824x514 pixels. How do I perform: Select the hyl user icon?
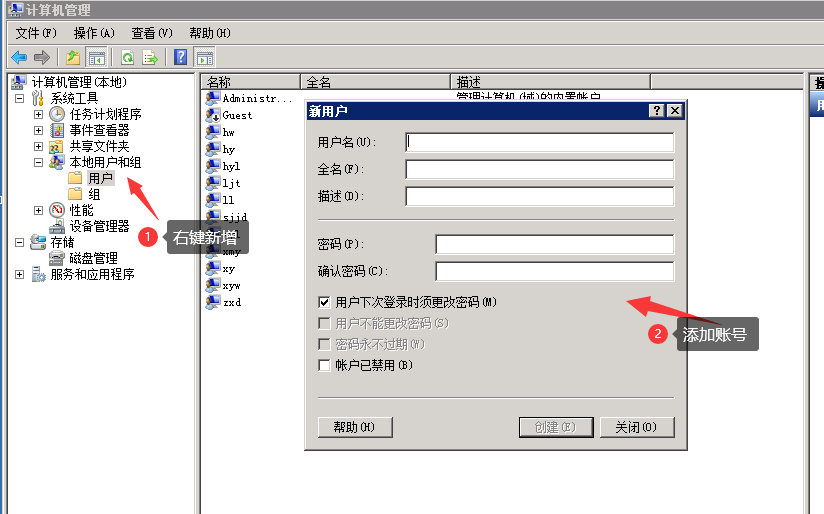tap(213, 166)
